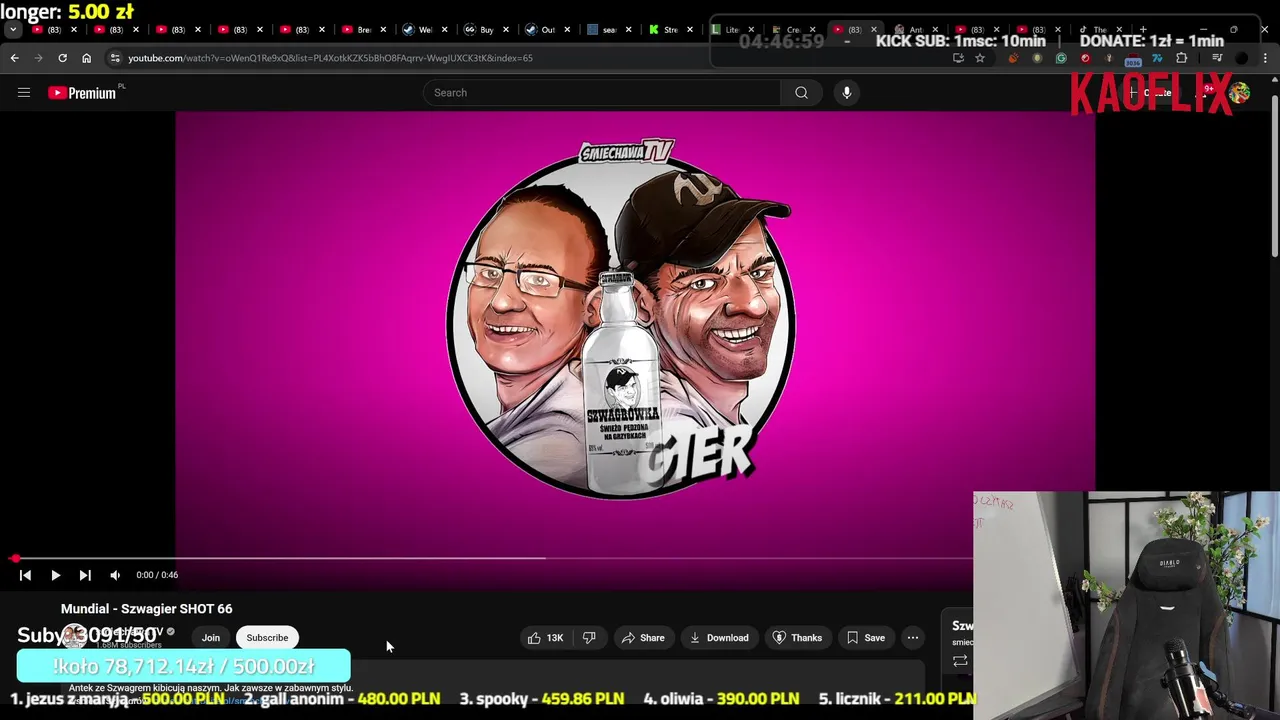Save video to a playlist
1280x720 pixels.
pos(865,638)
